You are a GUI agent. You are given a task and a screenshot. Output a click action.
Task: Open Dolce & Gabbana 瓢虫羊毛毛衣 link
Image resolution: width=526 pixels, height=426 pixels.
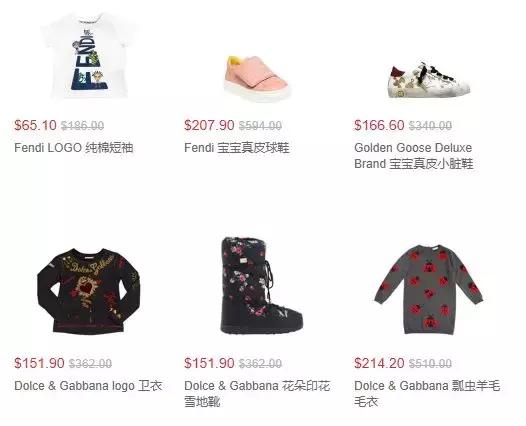[x=427, y=393]
